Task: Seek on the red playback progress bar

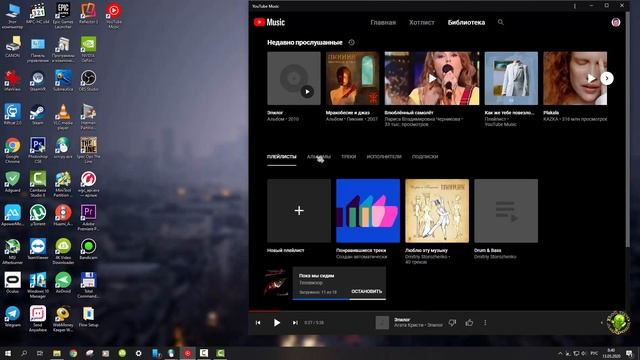Action: point(436,311)
